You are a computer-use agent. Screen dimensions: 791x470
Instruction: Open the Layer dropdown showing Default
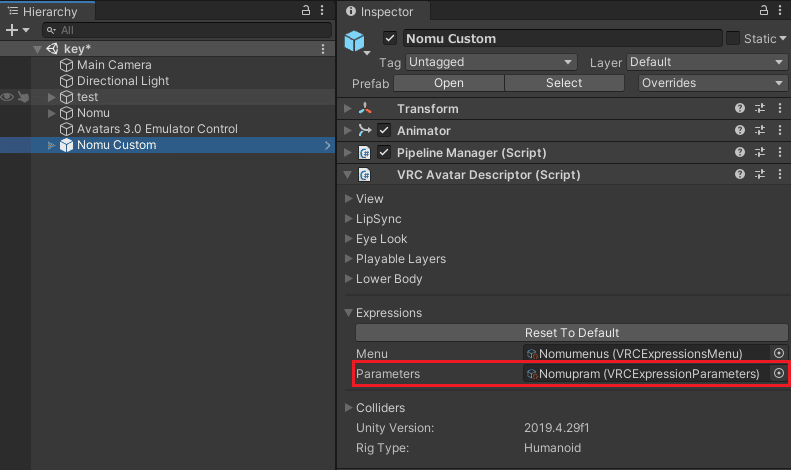[x=707, y=62]
